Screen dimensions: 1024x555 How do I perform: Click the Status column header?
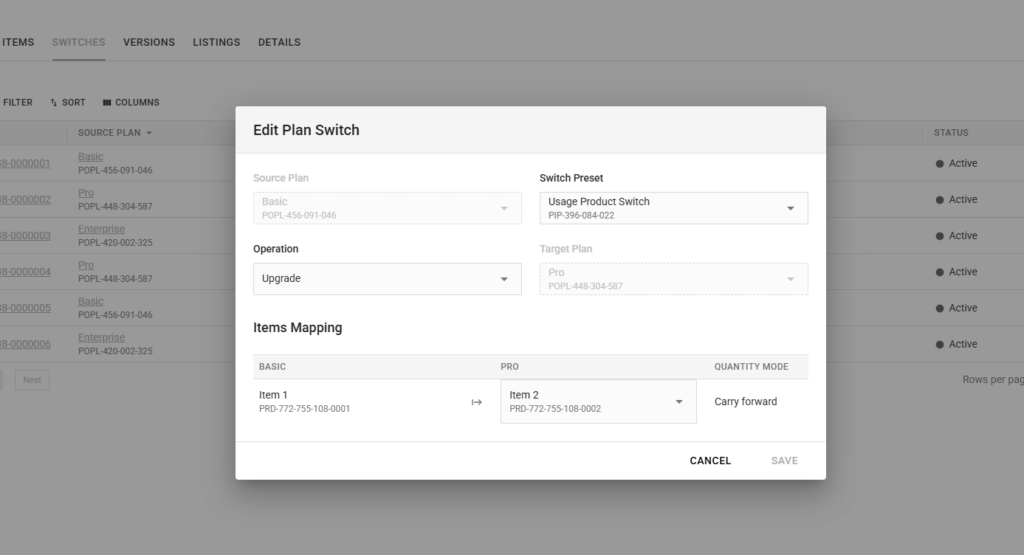[x=951, y=133]
